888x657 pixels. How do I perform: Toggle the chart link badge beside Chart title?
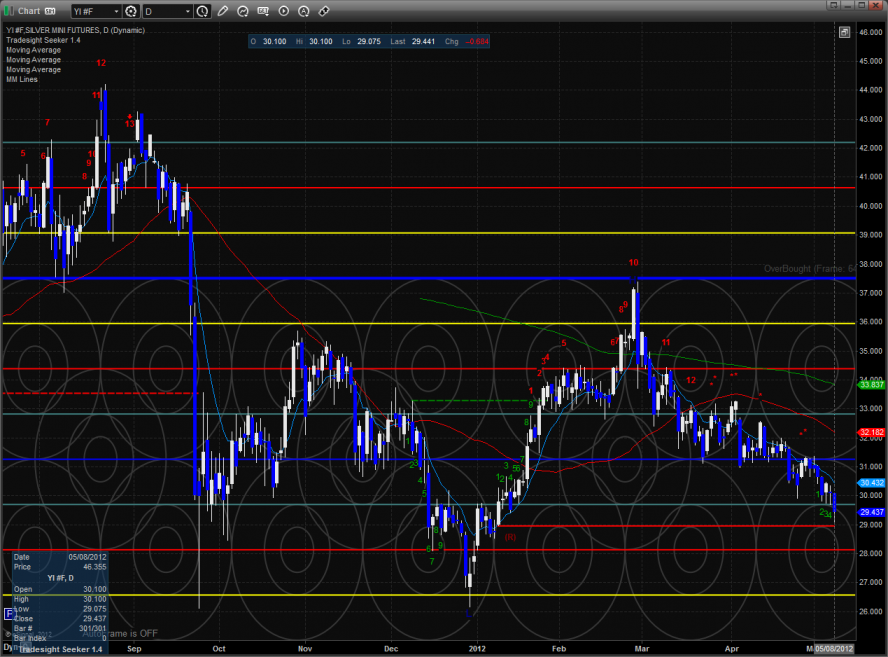[50, 11]
